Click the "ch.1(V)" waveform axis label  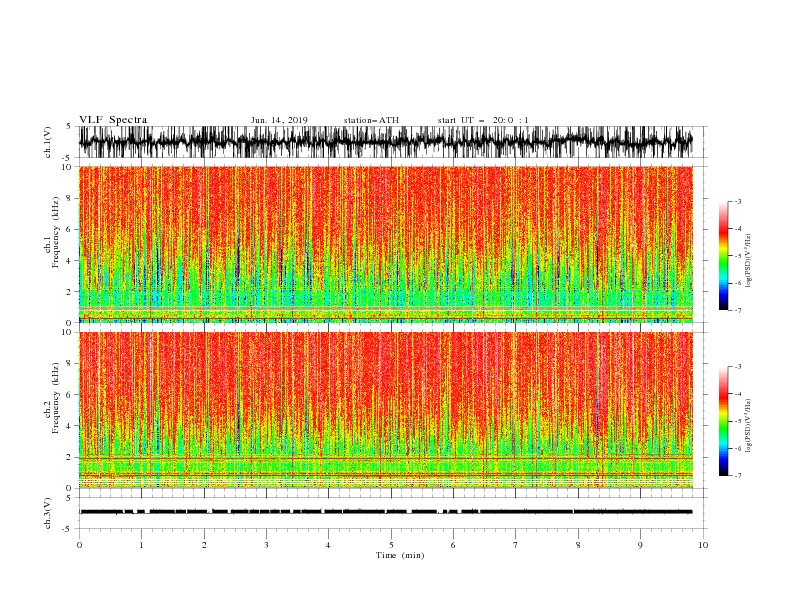[47, 142]
